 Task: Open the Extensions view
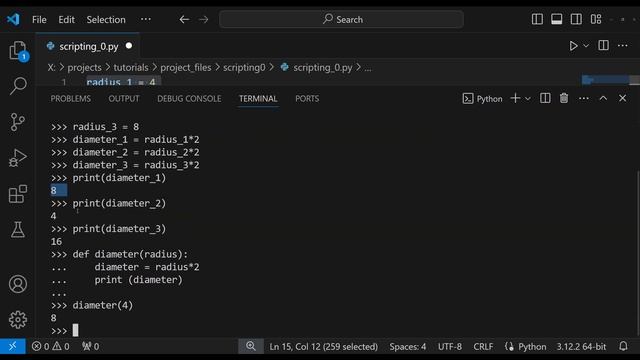tap(18, 194)
